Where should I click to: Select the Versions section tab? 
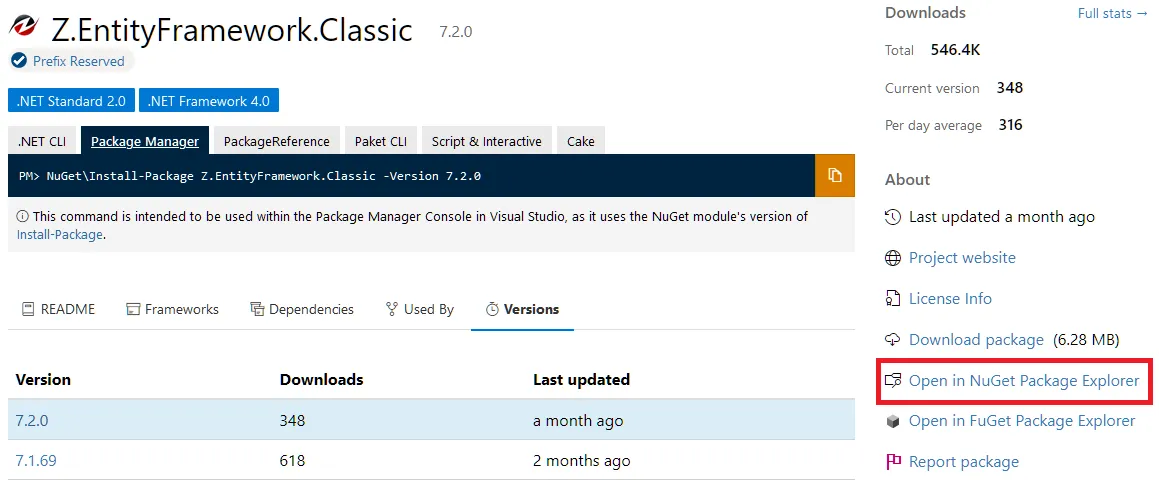pos(522,309)
